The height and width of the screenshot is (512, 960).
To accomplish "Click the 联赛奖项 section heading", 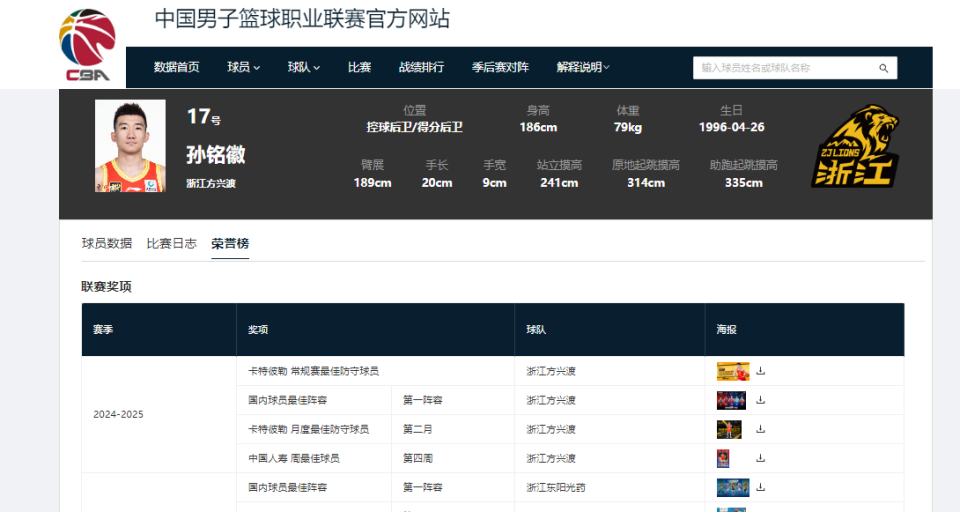I will (x=107, y=287).
